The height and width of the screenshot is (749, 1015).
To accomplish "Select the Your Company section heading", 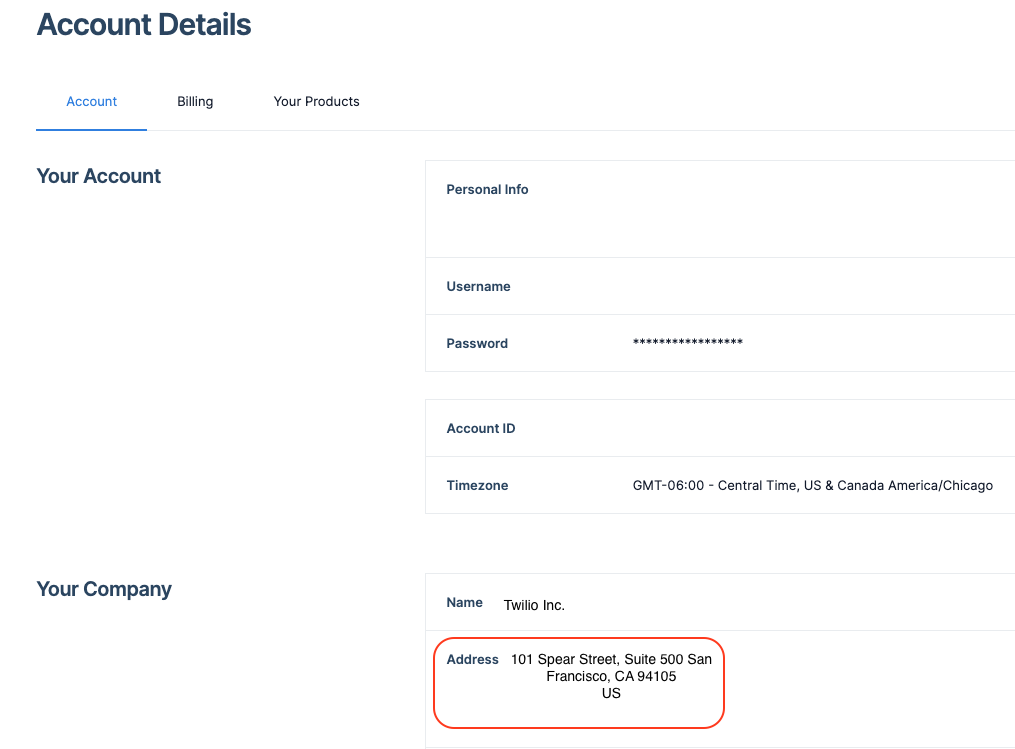I will point(104,589).
